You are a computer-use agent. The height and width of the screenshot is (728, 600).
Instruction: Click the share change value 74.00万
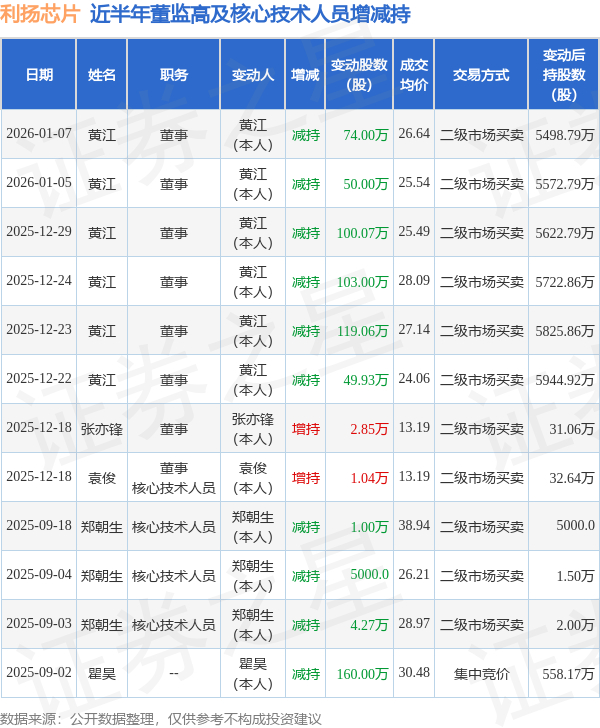coord(366,135)
